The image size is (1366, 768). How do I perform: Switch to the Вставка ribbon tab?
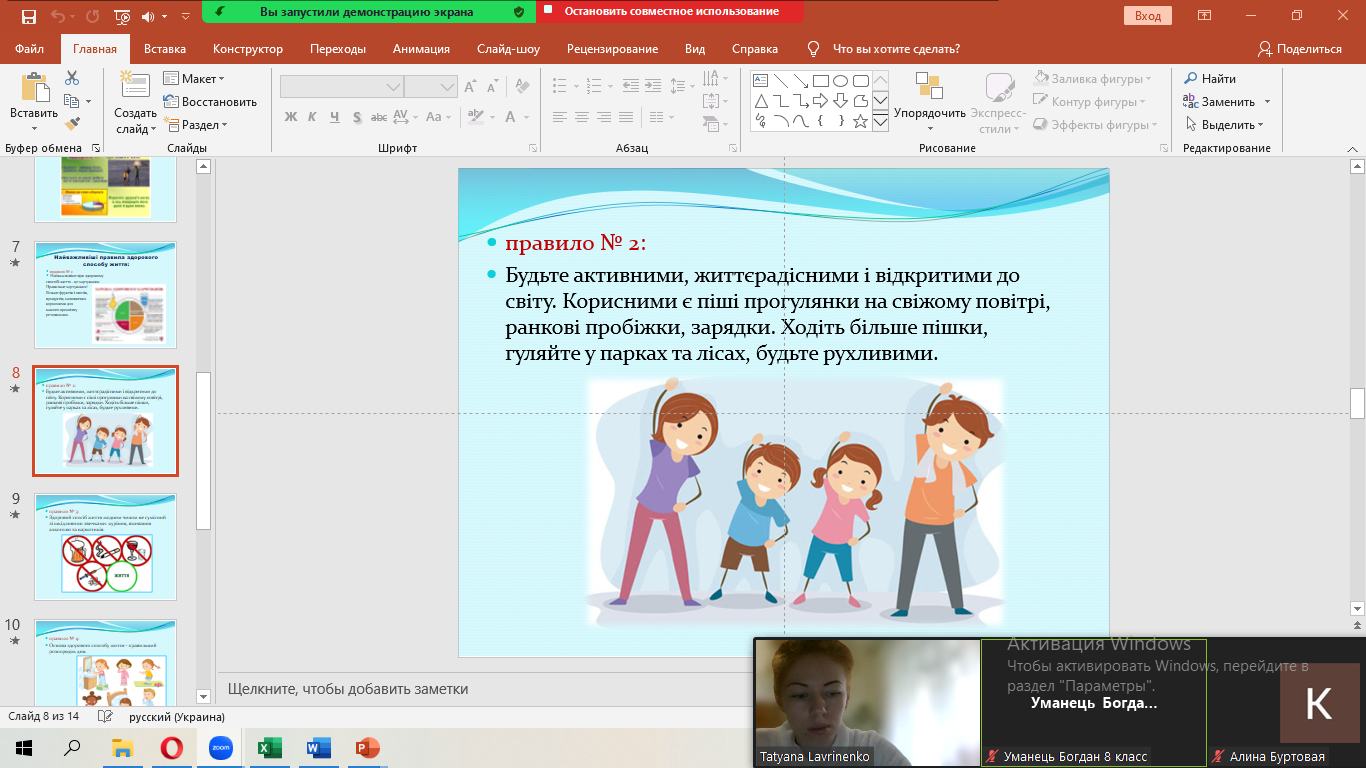[x=165, y=49]
